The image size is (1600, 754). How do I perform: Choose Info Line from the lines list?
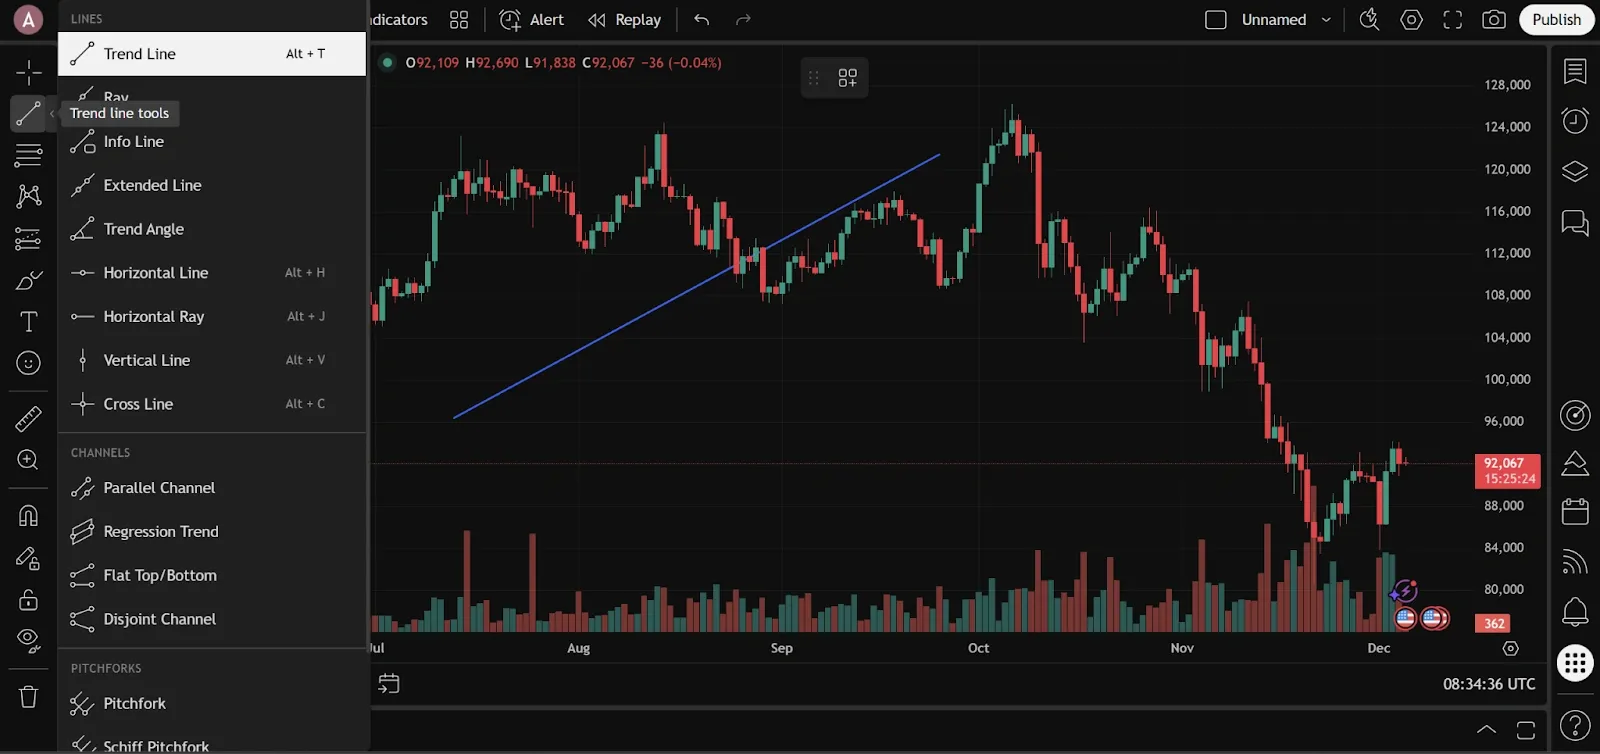(x=212, y=142)
